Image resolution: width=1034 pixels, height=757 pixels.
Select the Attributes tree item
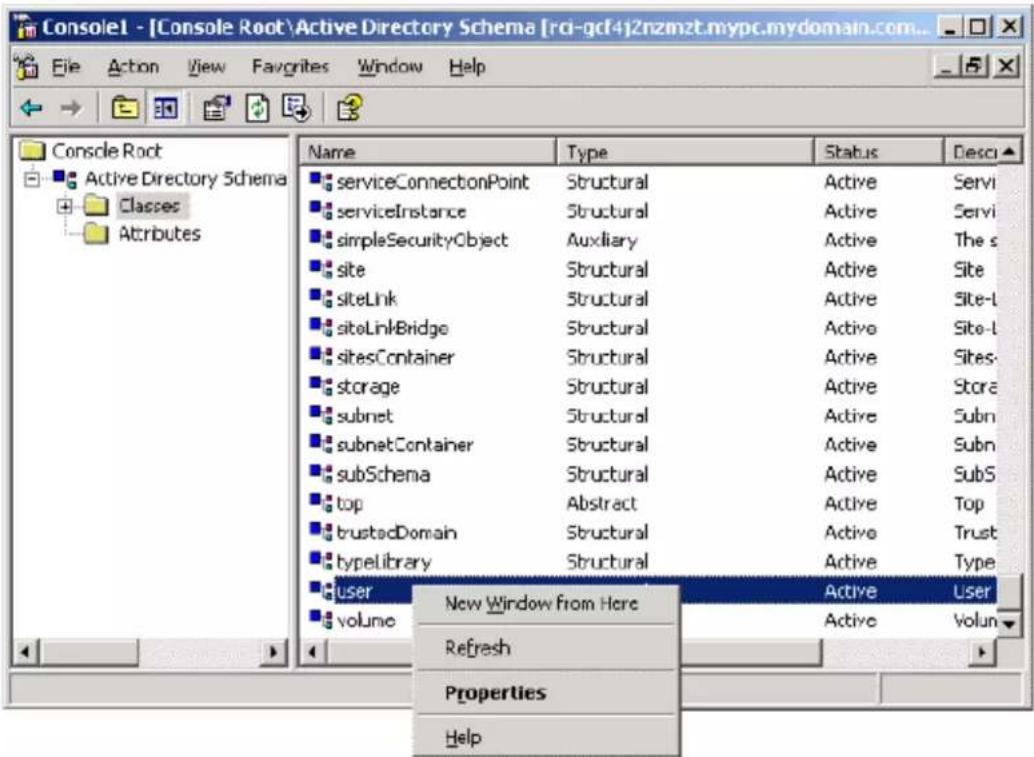[x=159, y=233]
